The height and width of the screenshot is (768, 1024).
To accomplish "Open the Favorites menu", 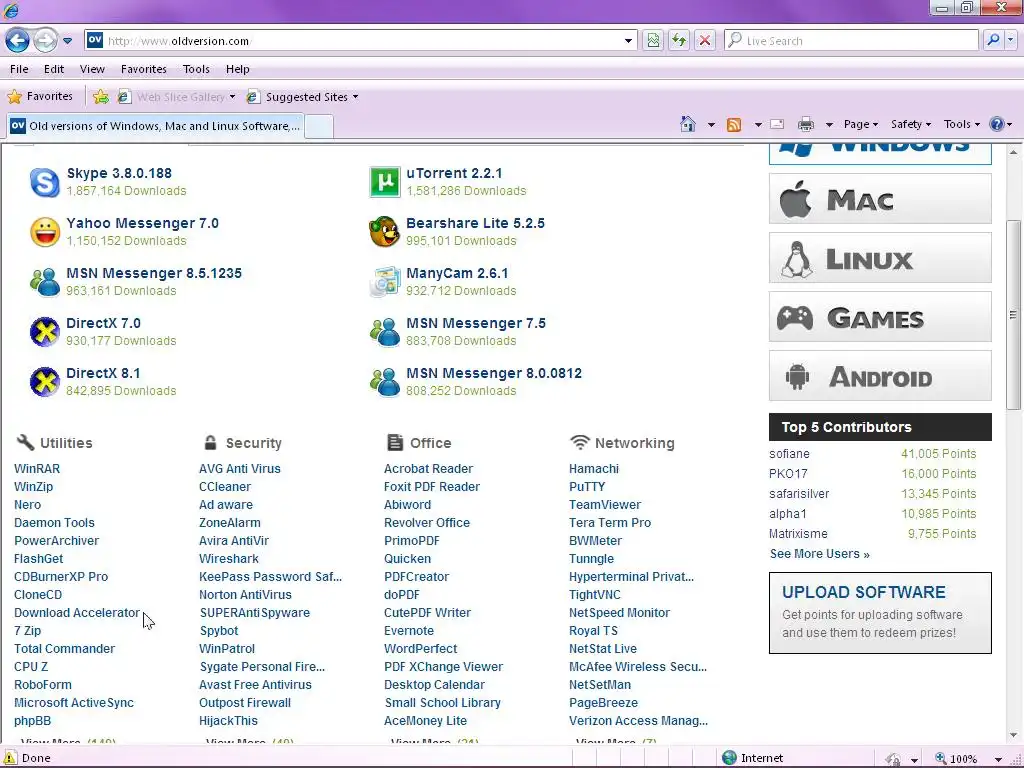I will coord(144,69).
